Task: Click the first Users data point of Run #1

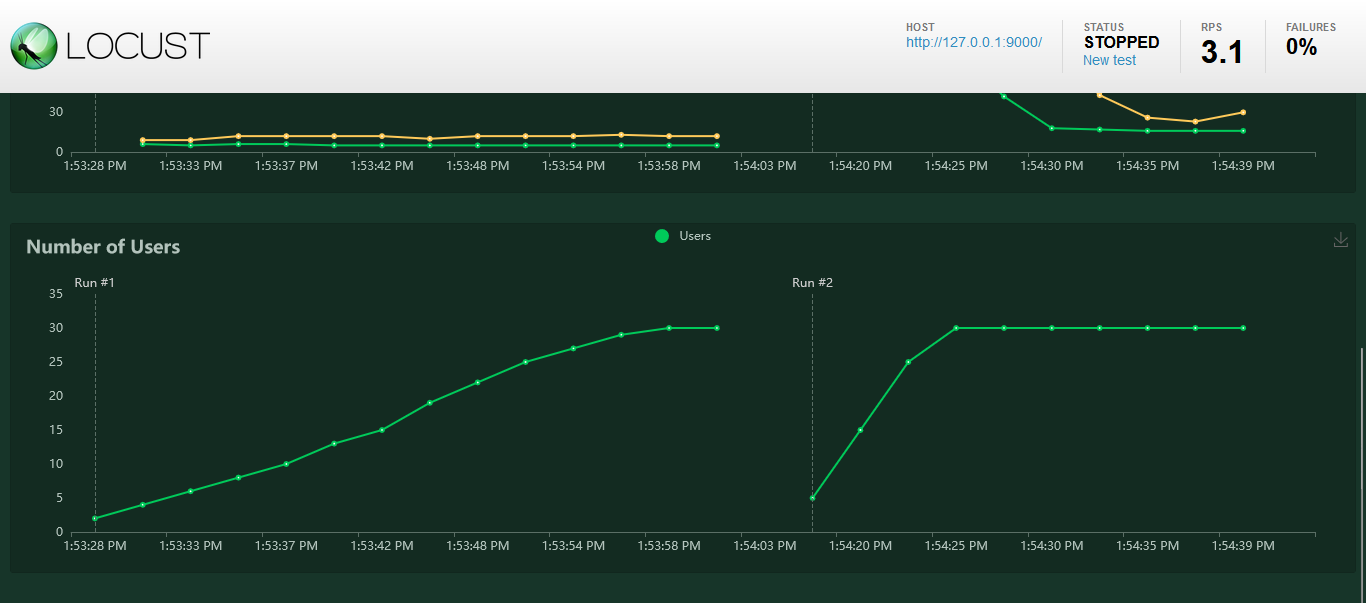Action: (95, 518)
